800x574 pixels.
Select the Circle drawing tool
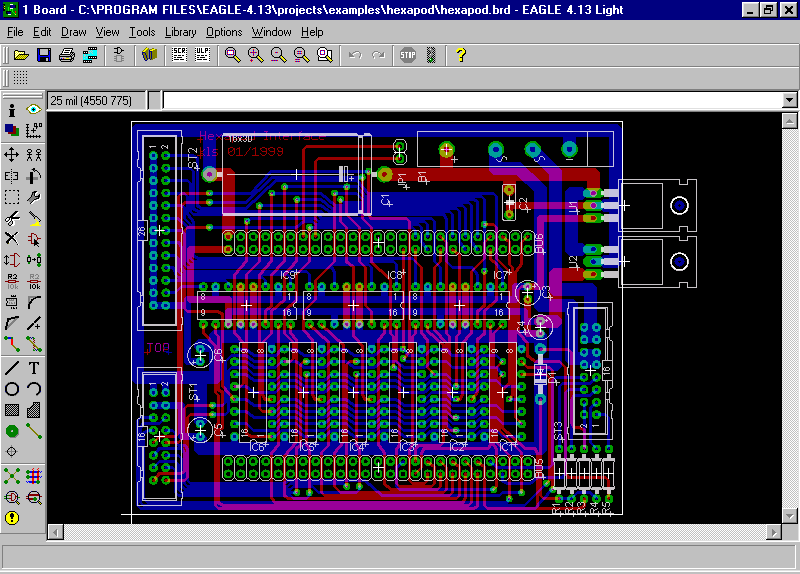12,389
